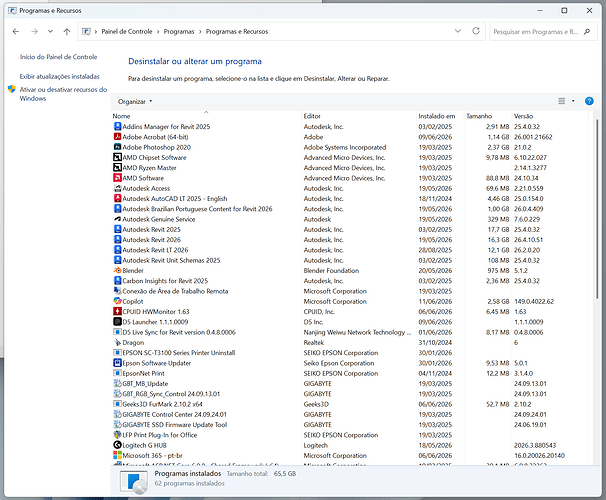
Task: Click the Logitech G HUB icon
Action: tap(117, 445)
